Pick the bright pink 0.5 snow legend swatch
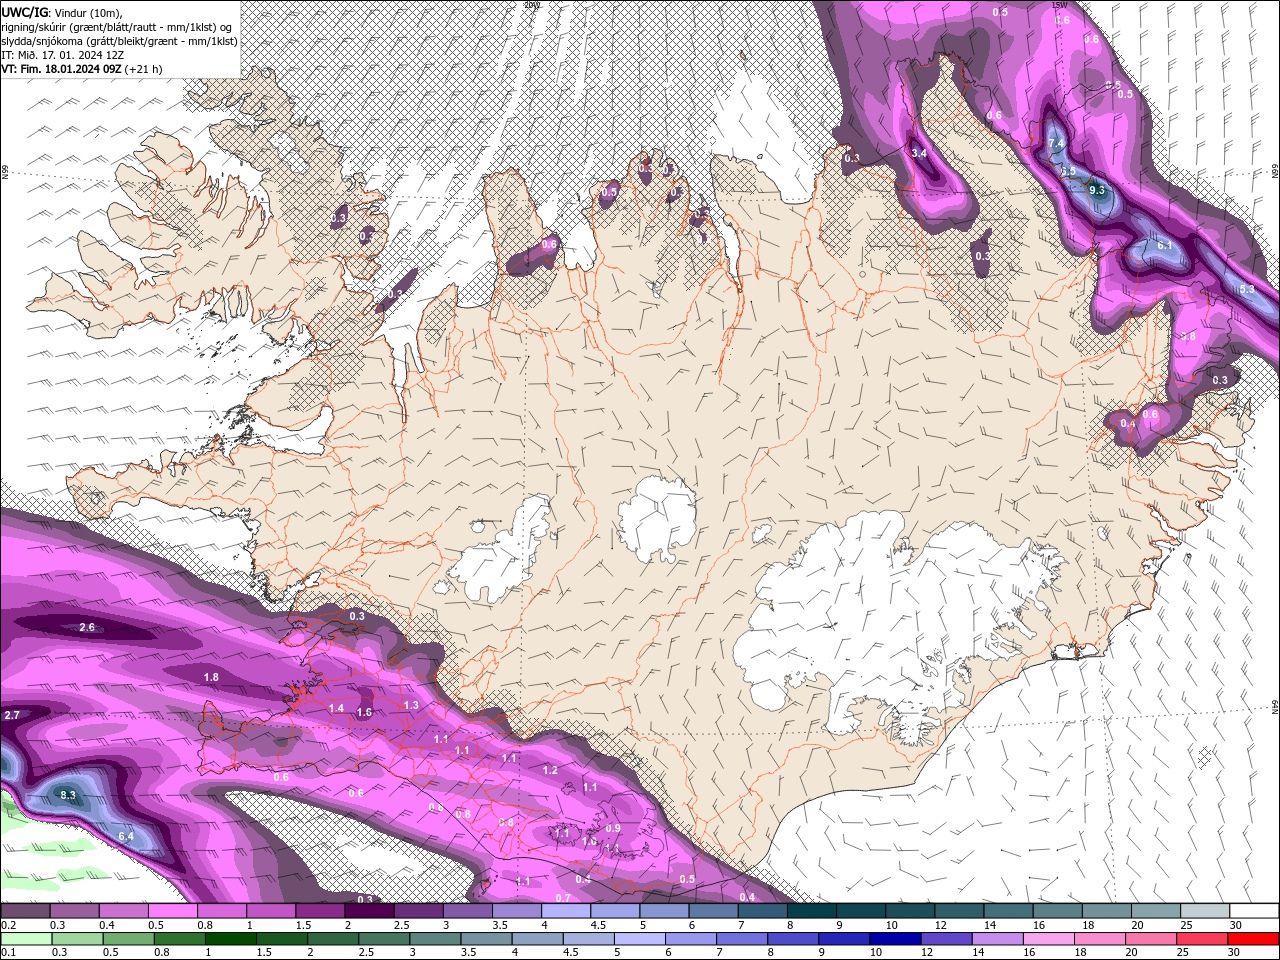The image size is (1280, 960). click(x=172, y=911)
